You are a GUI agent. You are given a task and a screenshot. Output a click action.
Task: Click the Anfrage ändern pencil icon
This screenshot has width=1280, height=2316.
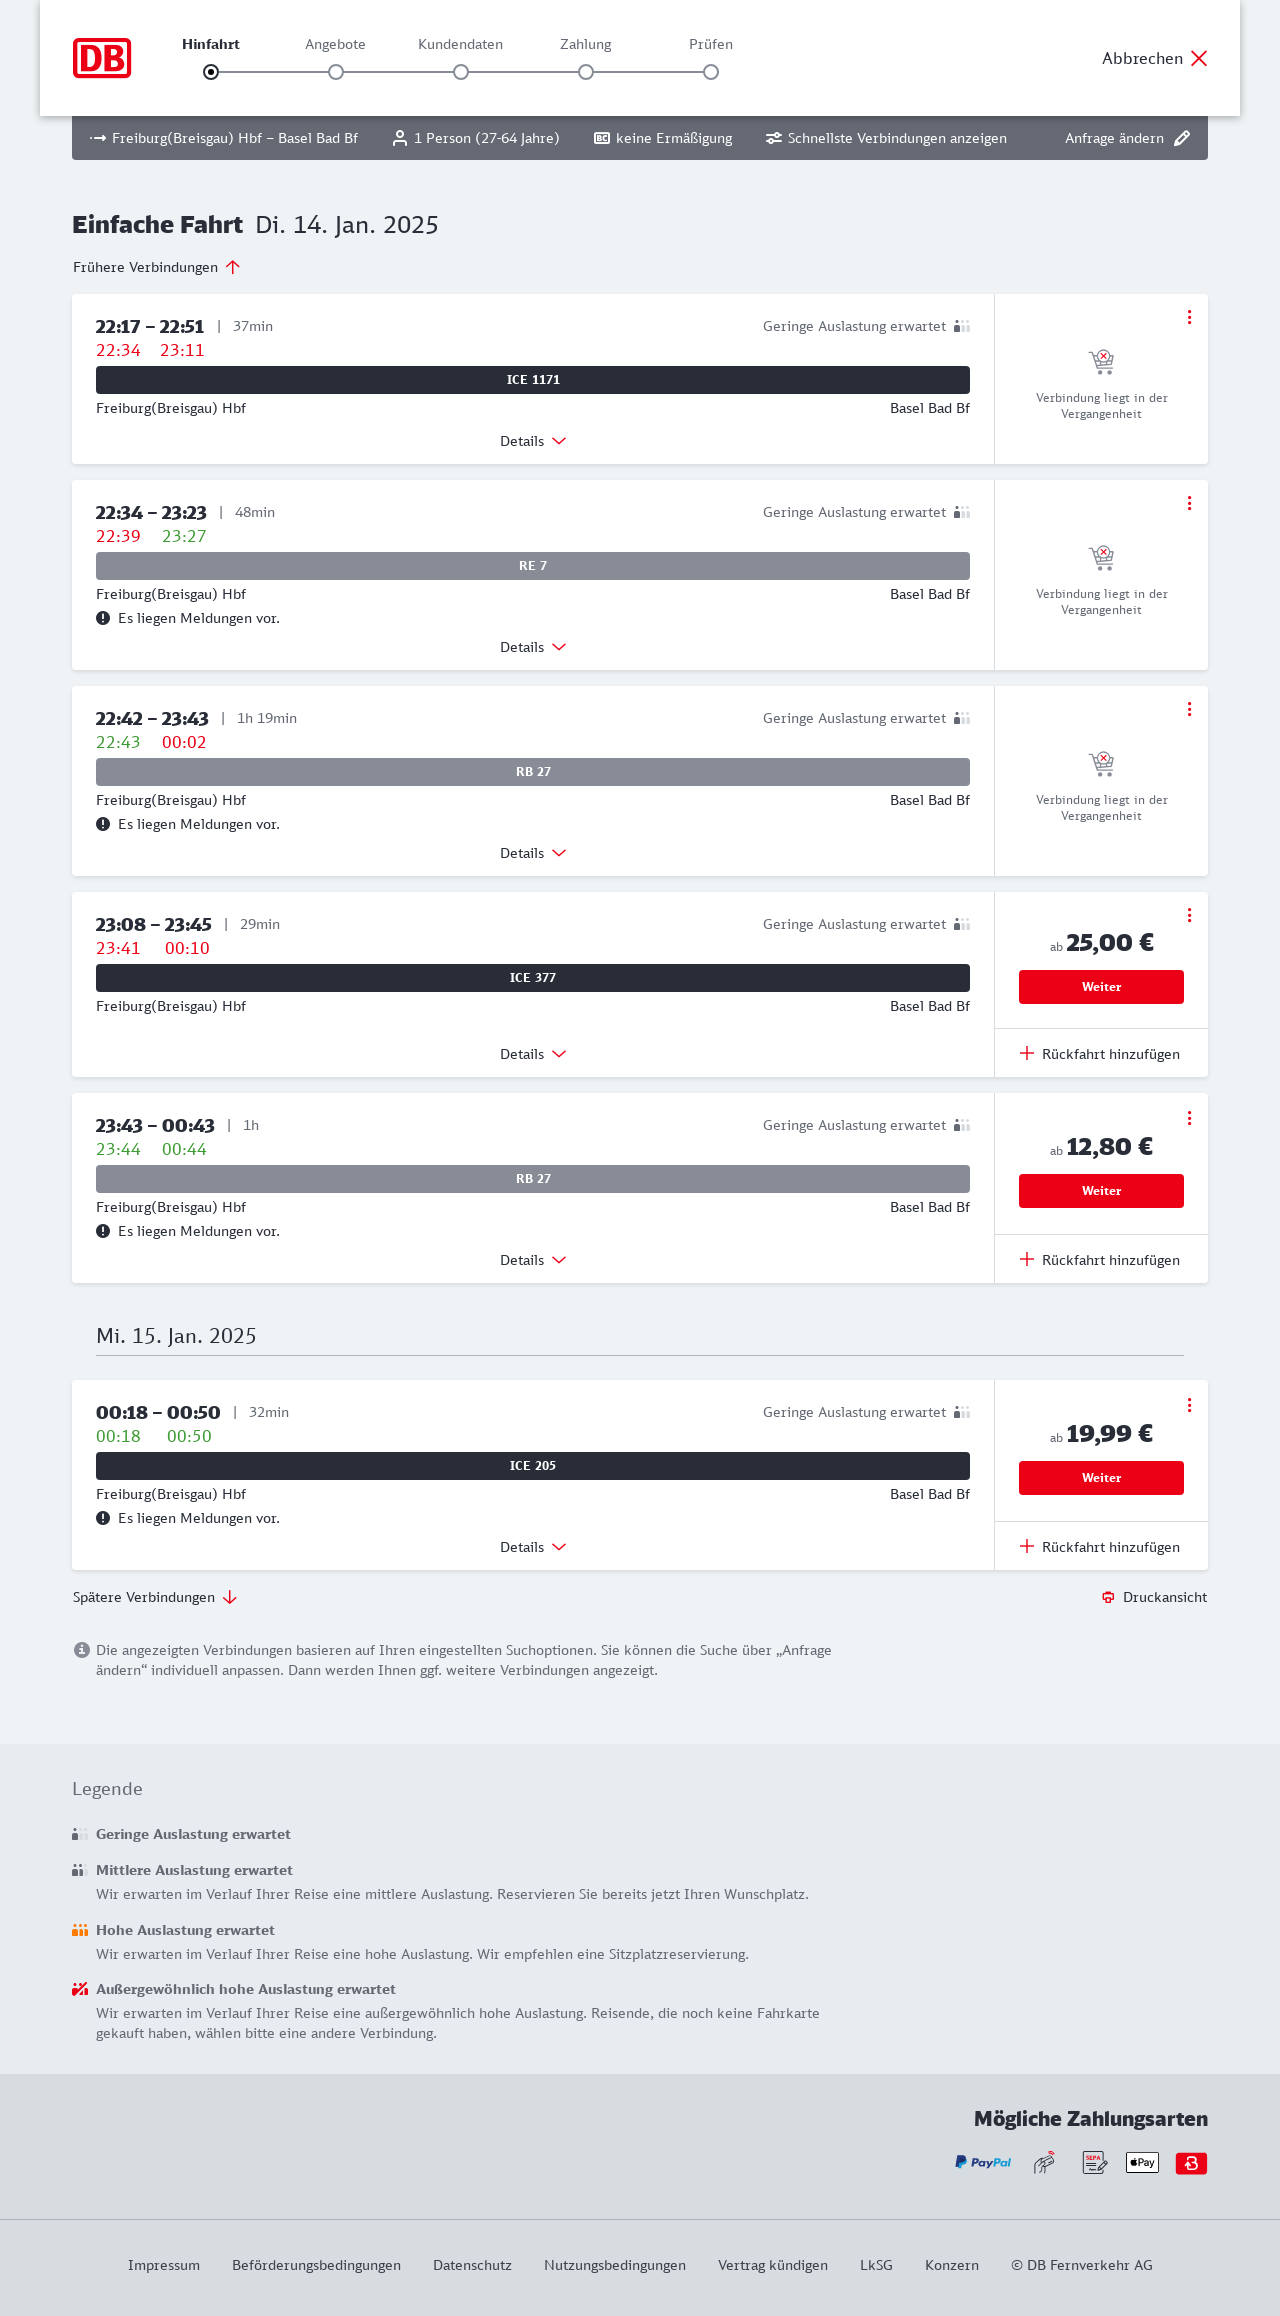[x=1182, y=138]
